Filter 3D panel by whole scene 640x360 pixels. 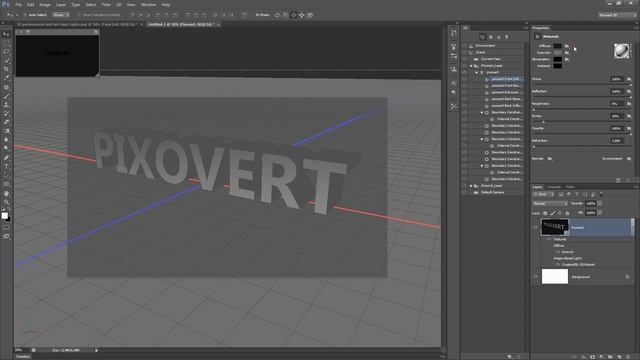(x=482, y=37)
